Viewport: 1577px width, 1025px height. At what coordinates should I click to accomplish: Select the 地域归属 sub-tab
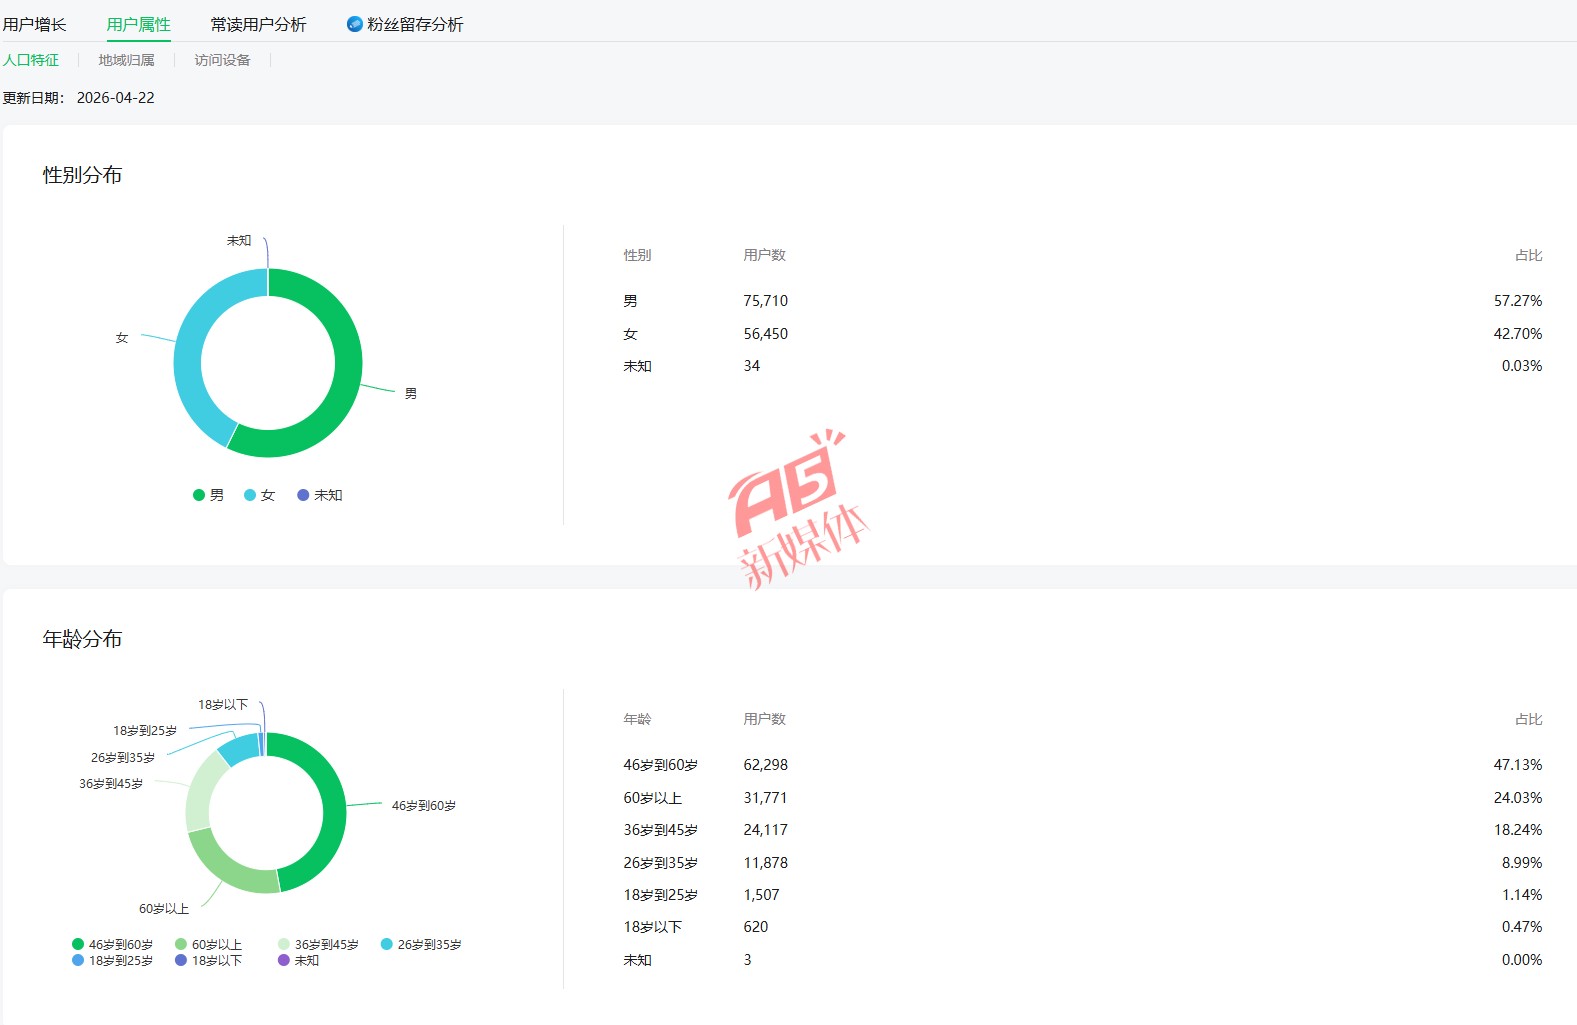126,60
